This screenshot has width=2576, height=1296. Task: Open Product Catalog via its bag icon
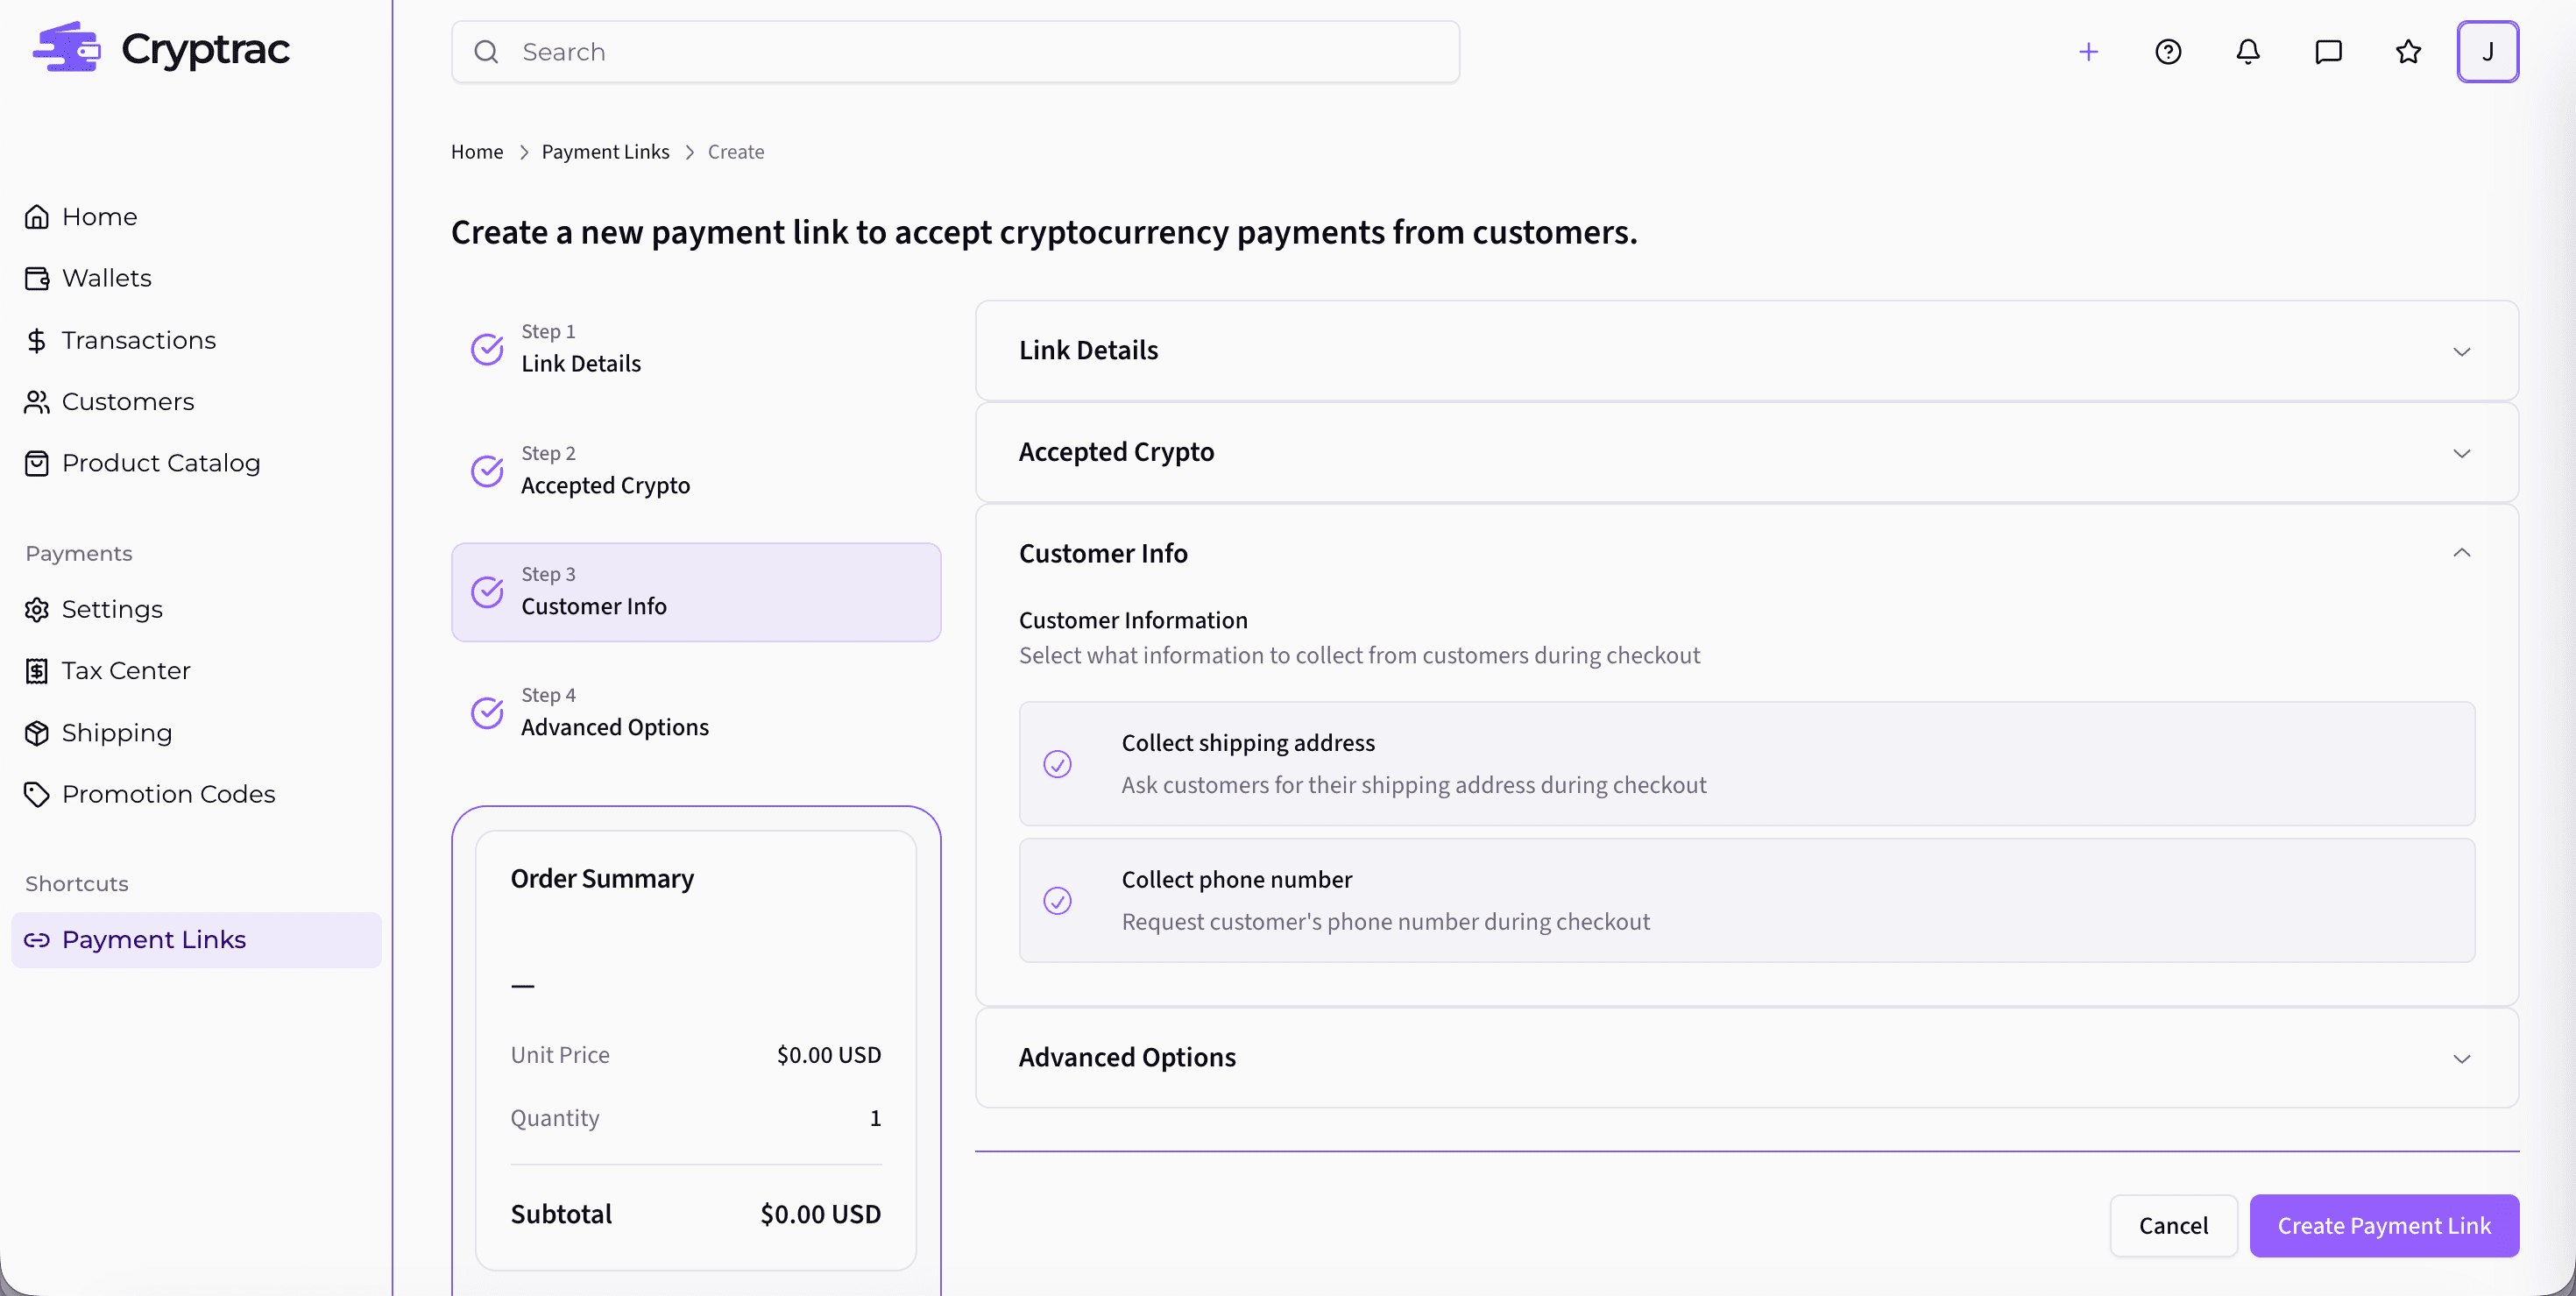pyautogui.click(x=36, y=463)
